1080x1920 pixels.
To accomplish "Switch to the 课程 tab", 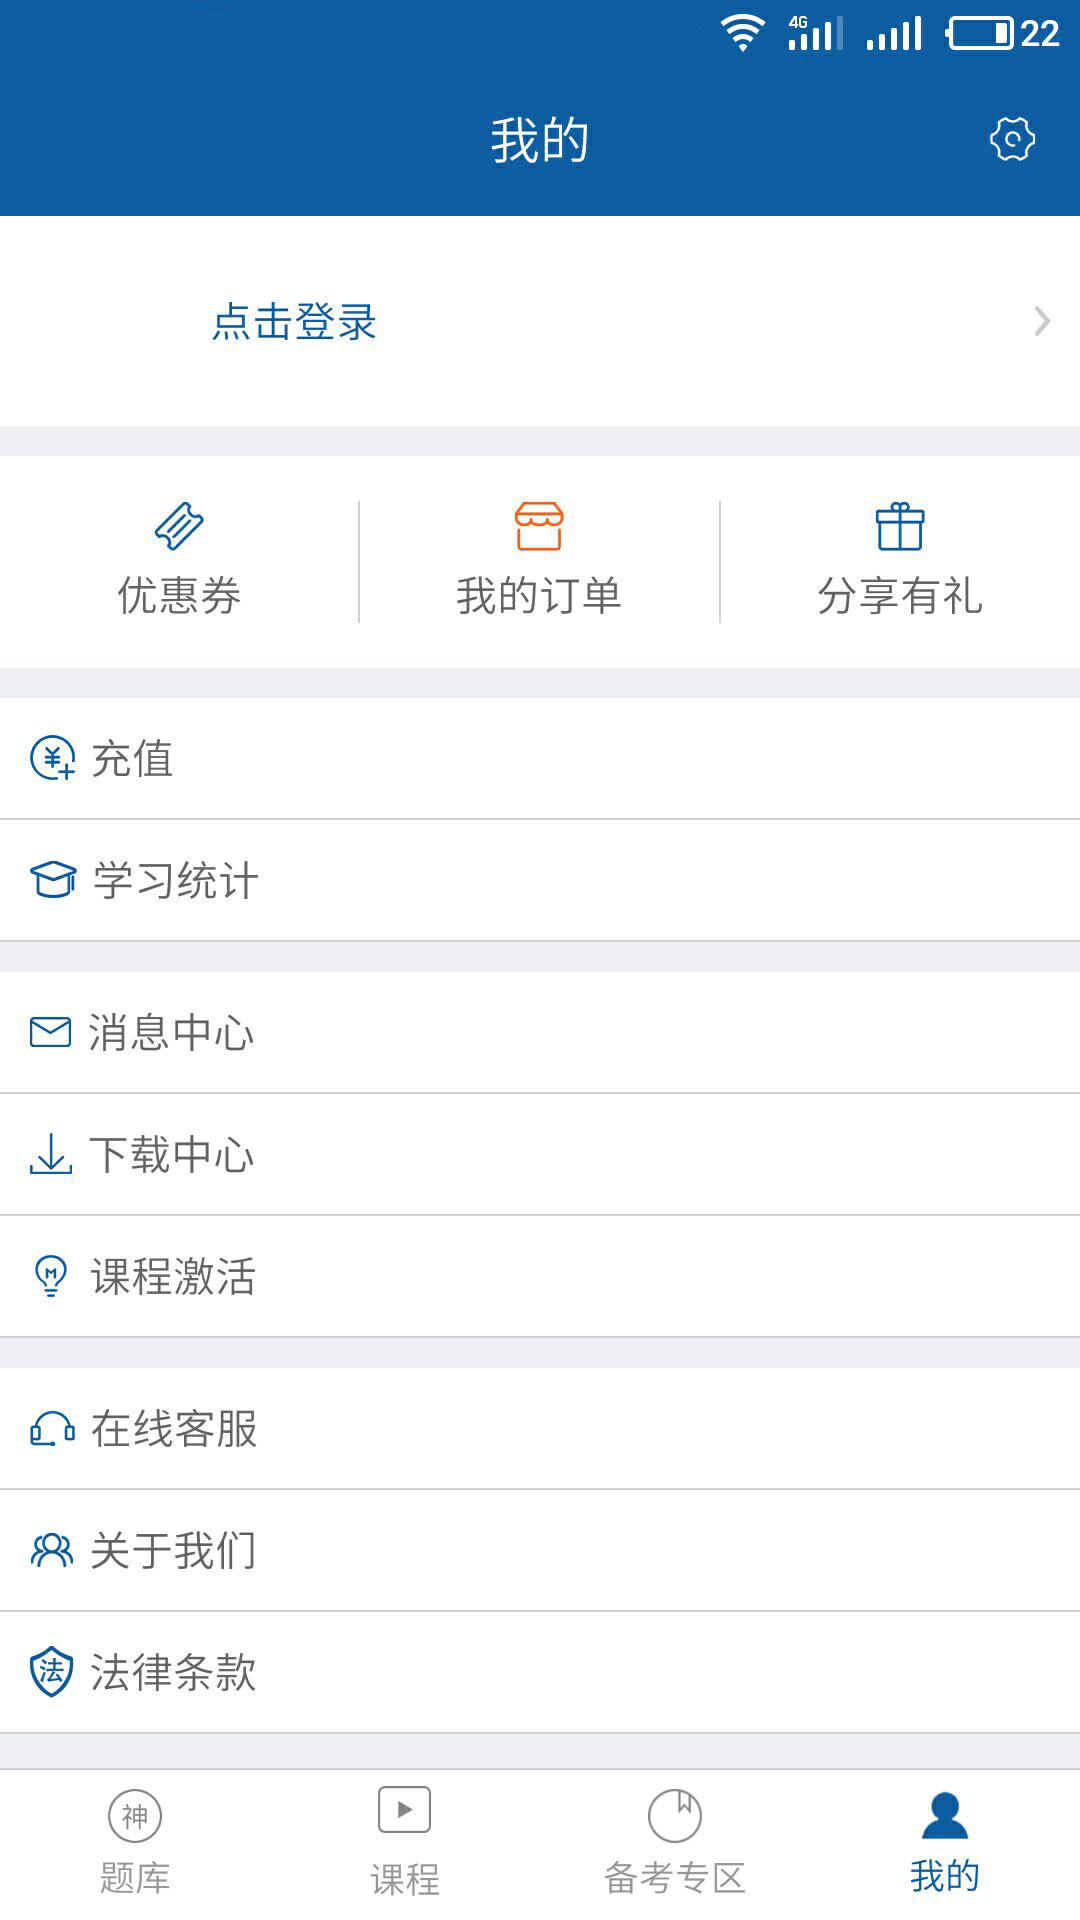I will point(405,1842).
